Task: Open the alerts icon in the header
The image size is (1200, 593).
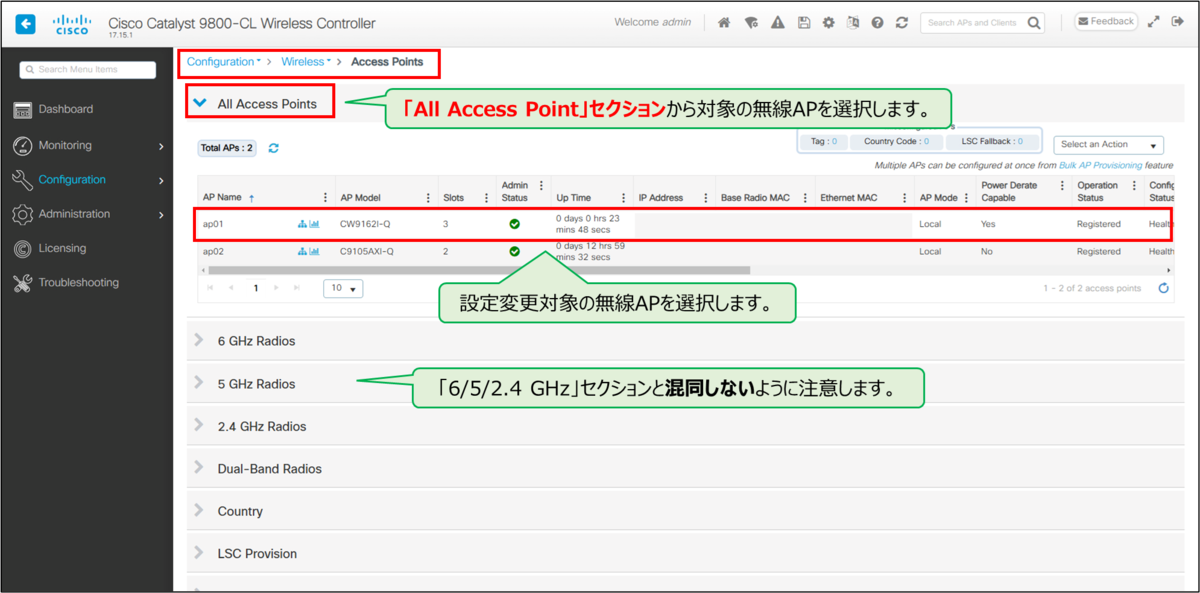Action: [778, 21]
